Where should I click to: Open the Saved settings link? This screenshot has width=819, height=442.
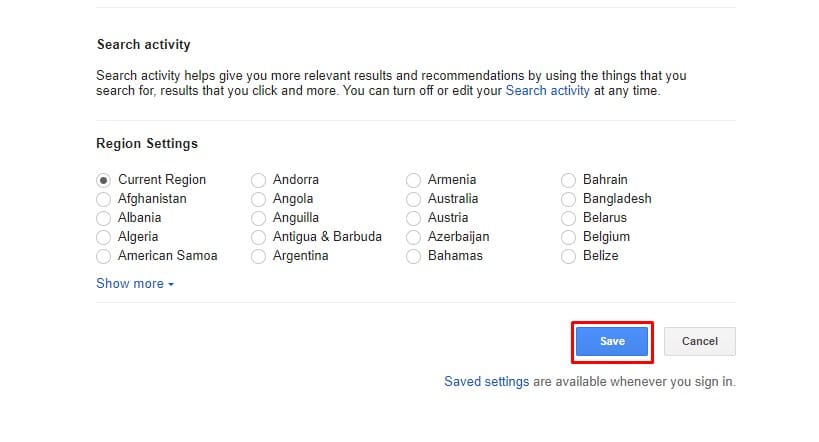pos(486,382)
